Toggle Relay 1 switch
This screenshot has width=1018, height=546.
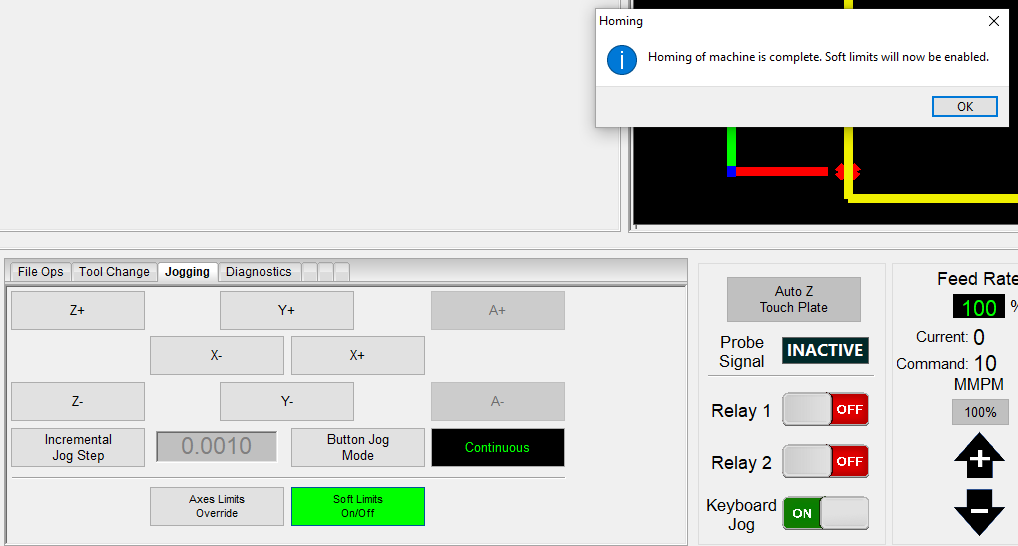tap(825, 410)
